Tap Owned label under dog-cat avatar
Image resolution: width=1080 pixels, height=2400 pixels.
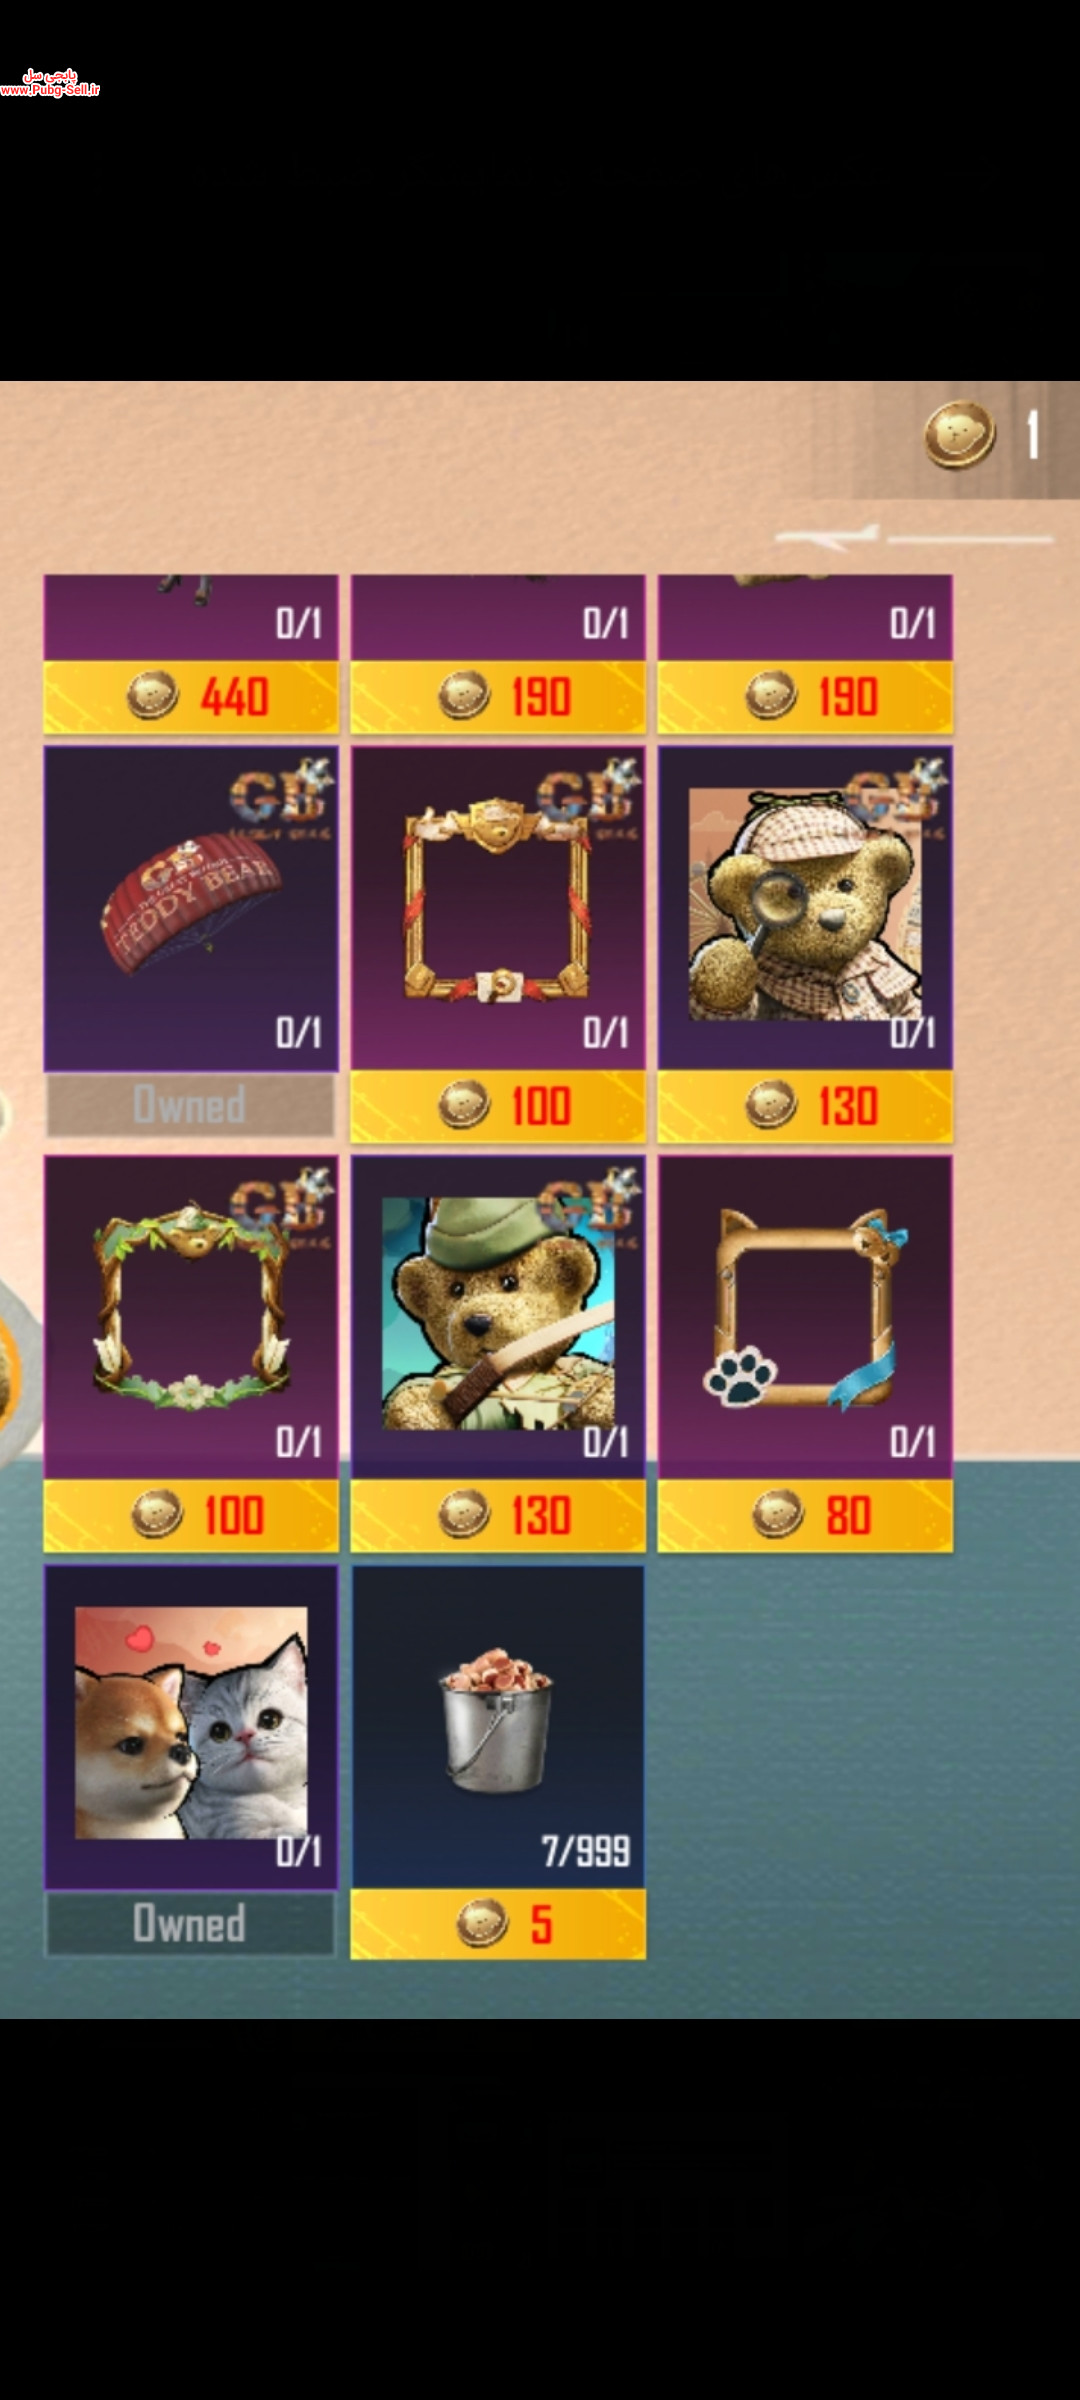(190, 1923)
